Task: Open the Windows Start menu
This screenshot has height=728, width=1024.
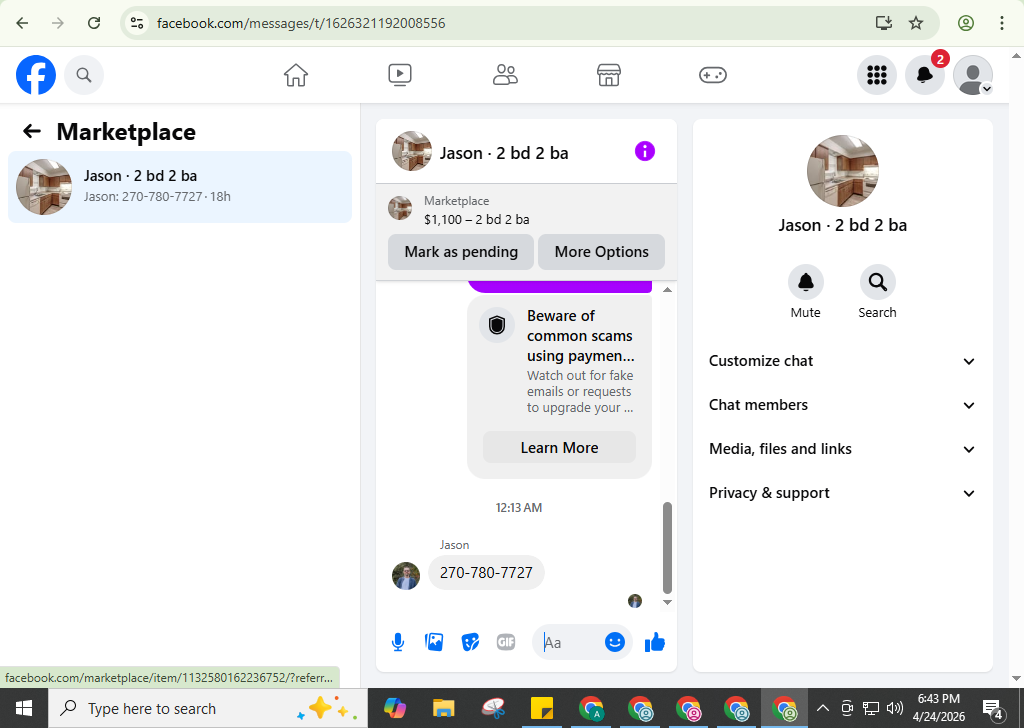Action: click(24, 708)
